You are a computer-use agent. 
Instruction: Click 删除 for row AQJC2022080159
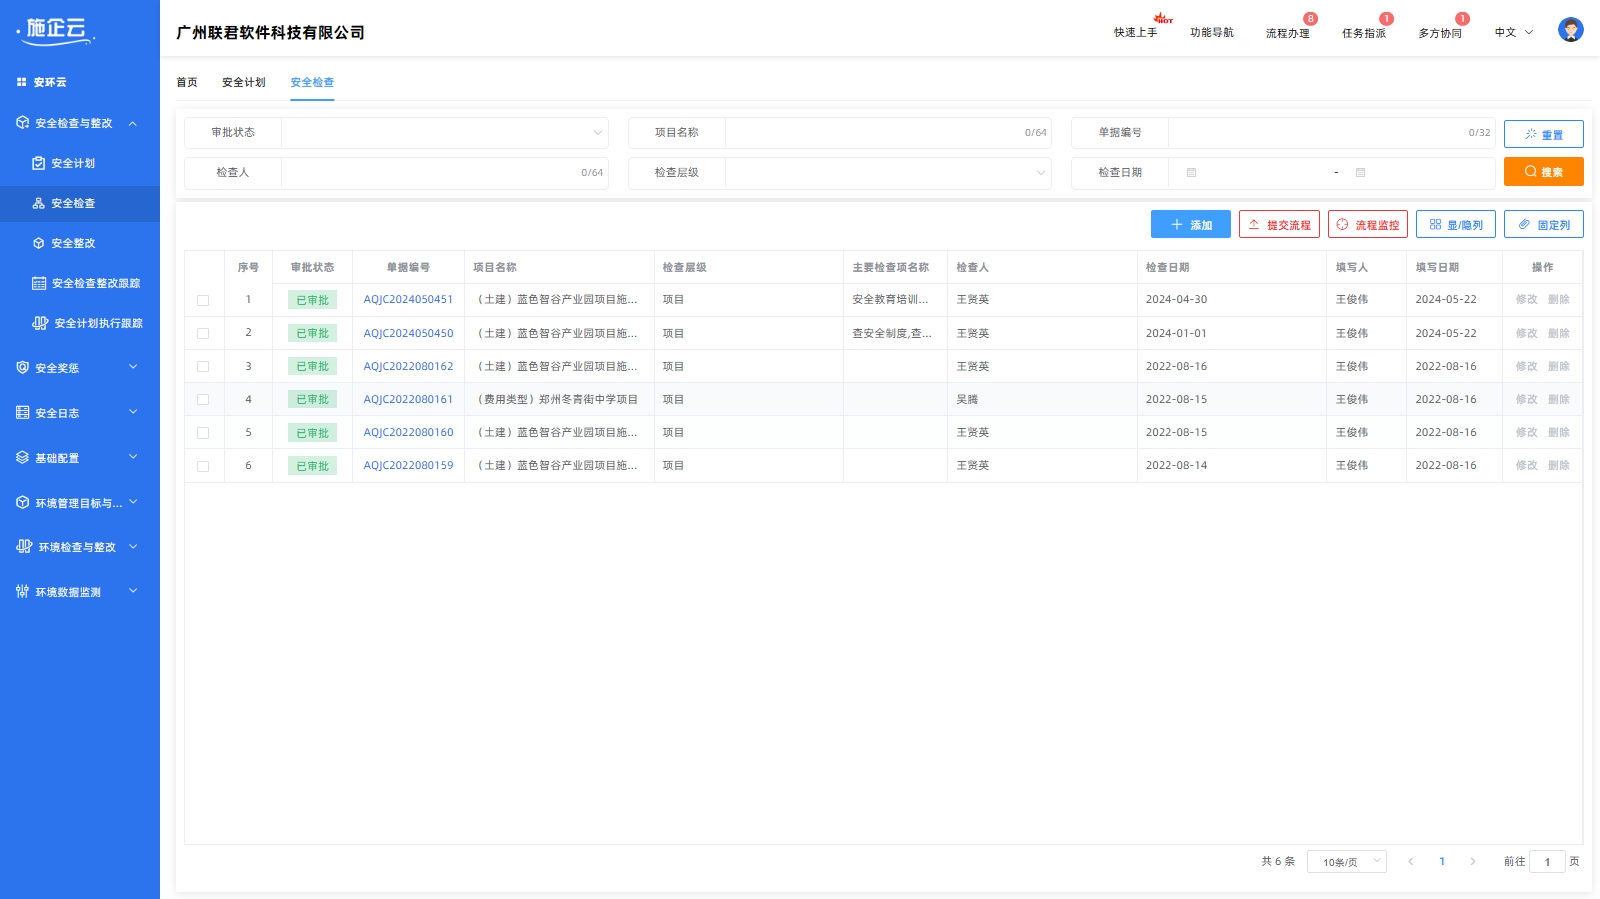(1559, 465)
